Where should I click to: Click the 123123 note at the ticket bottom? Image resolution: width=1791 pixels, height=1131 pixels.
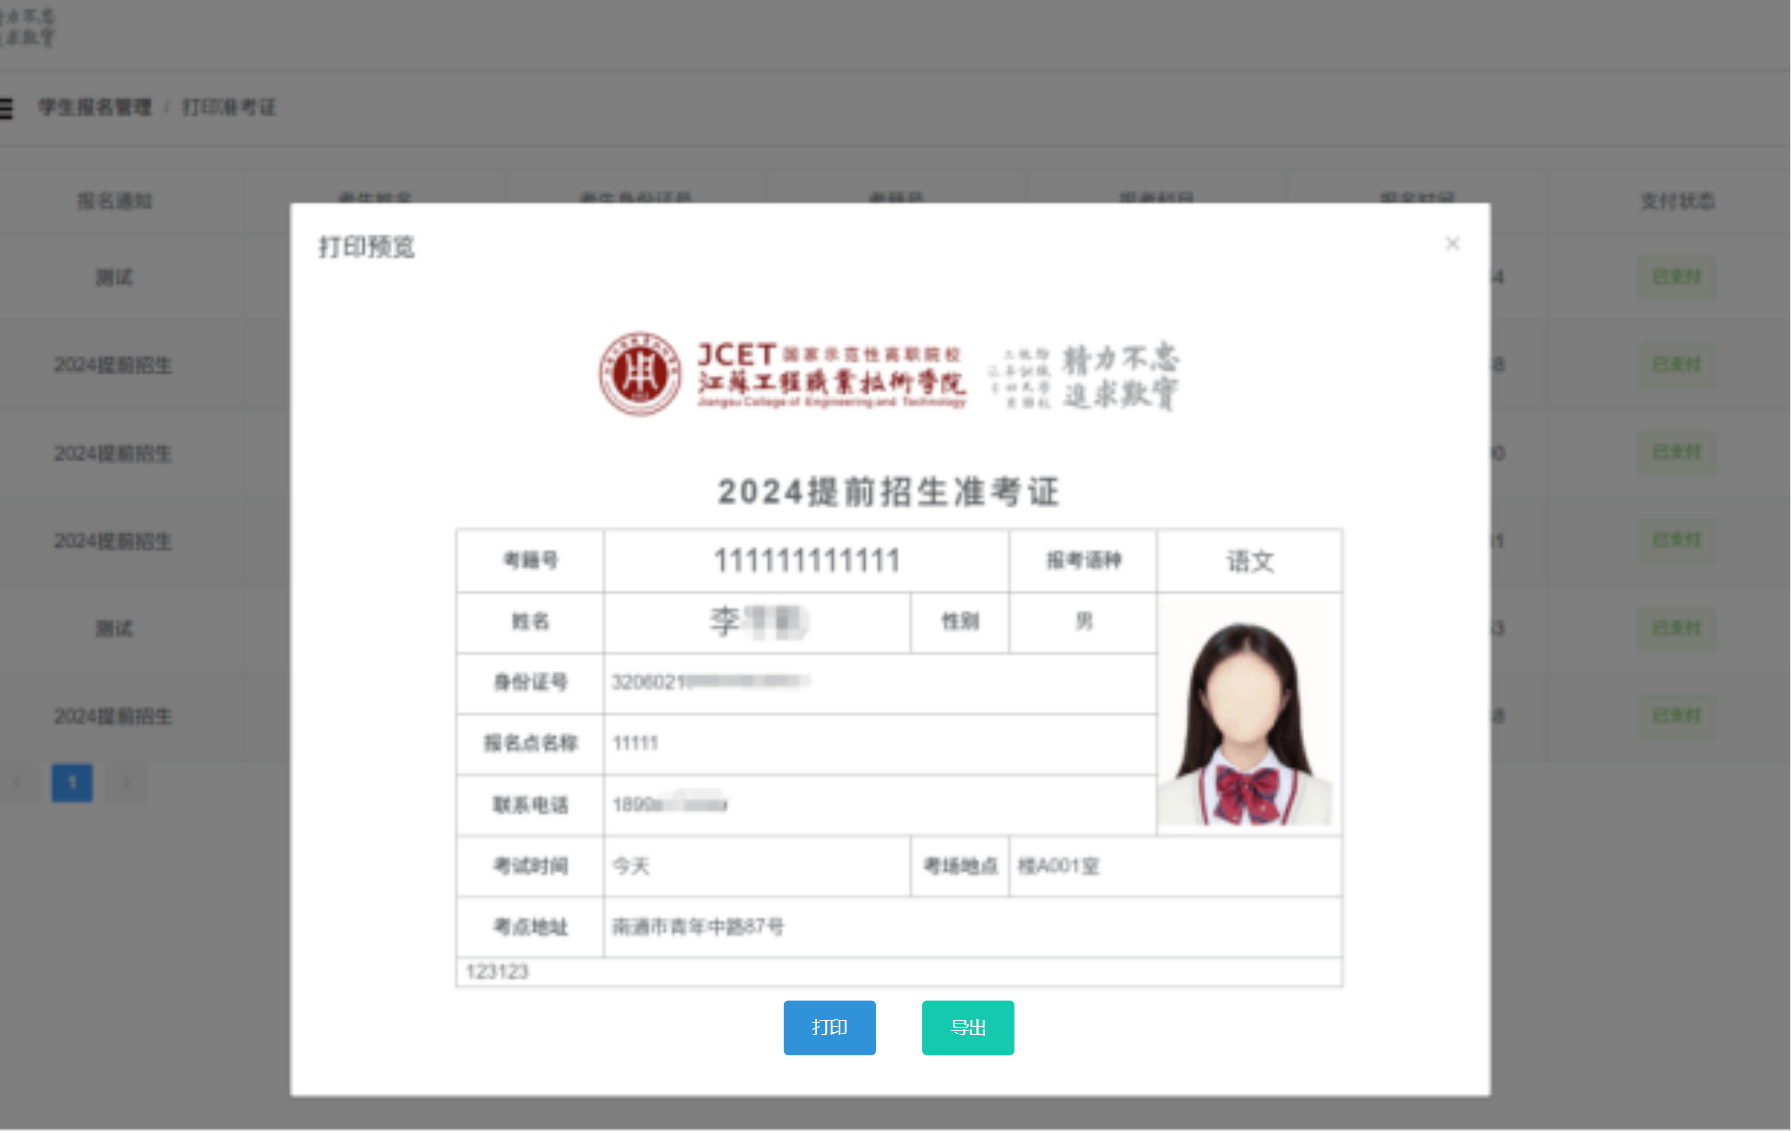[497, 972]
